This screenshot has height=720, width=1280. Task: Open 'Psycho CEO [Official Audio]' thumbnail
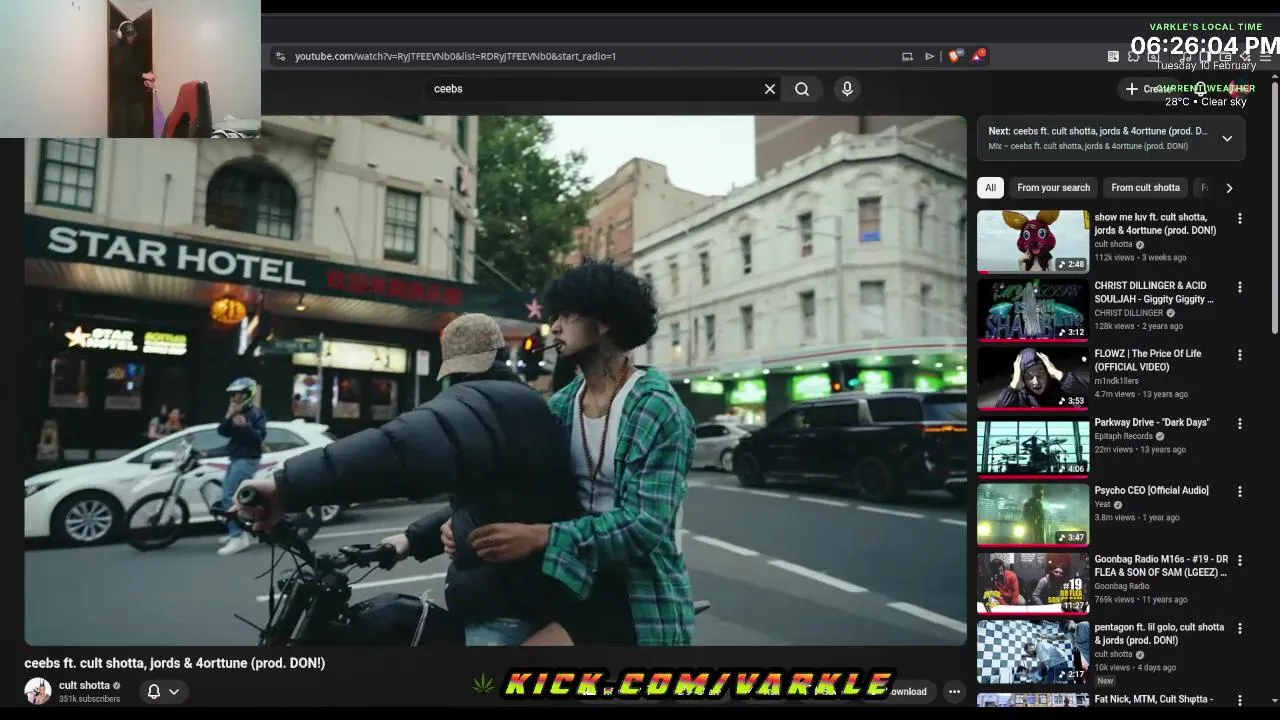1033,515
